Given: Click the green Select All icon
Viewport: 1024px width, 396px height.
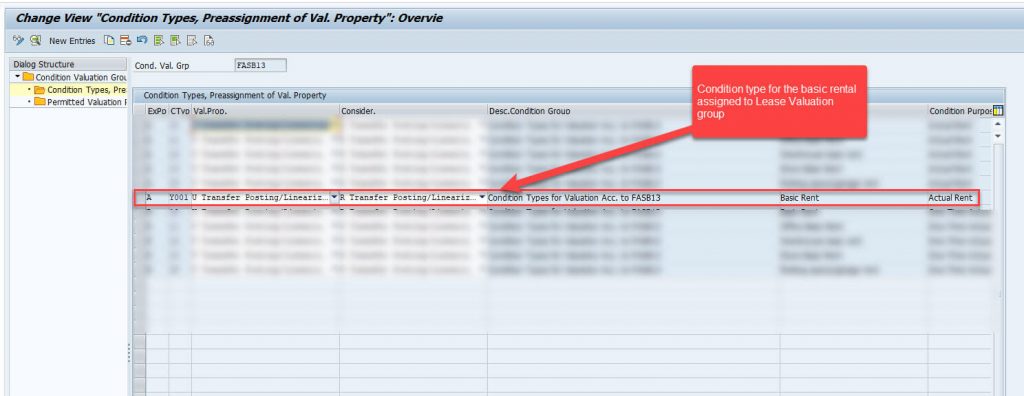Looking at the screenshot, I should [159, 41].
